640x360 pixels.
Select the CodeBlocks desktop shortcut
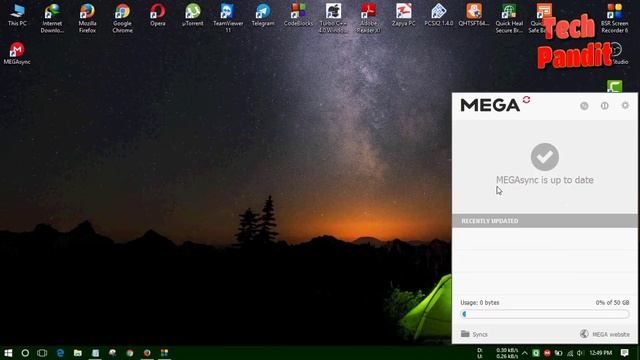(x=298, y=15)
